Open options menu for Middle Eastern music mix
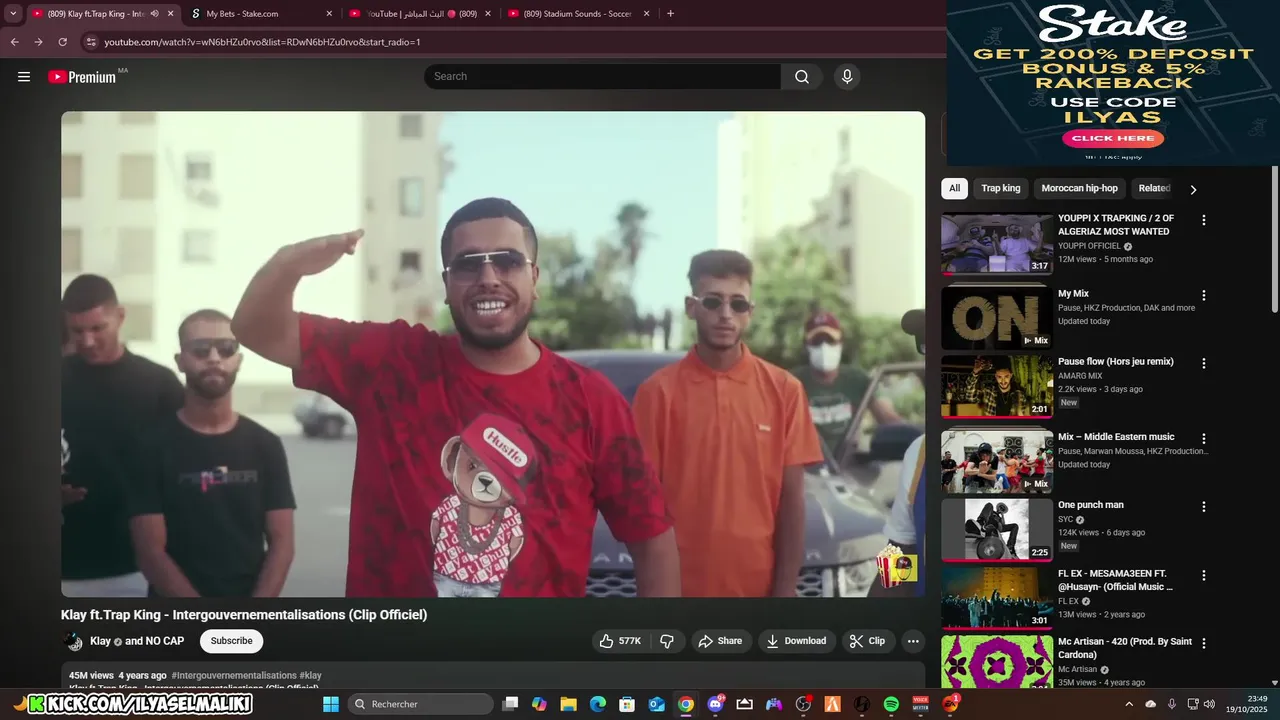 click(x=1204, y=439)
